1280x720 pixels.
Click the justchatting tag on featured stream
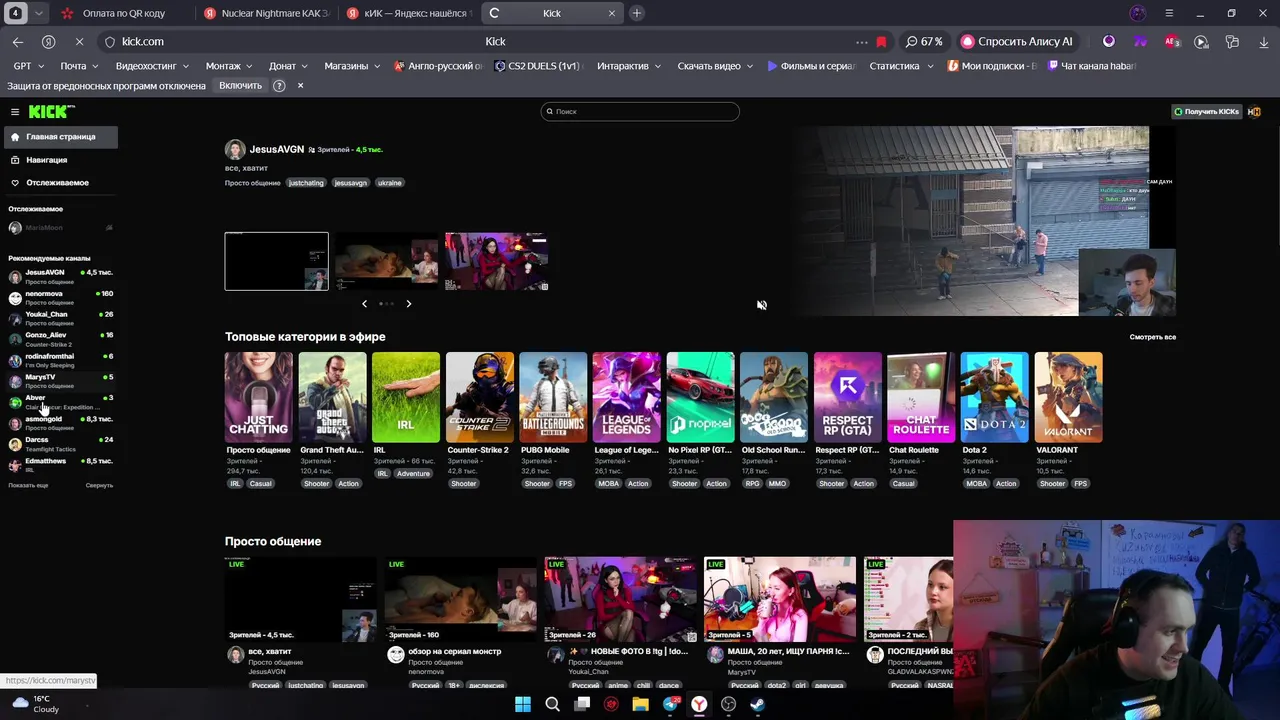pyautogui.click(x=306, y=183)
